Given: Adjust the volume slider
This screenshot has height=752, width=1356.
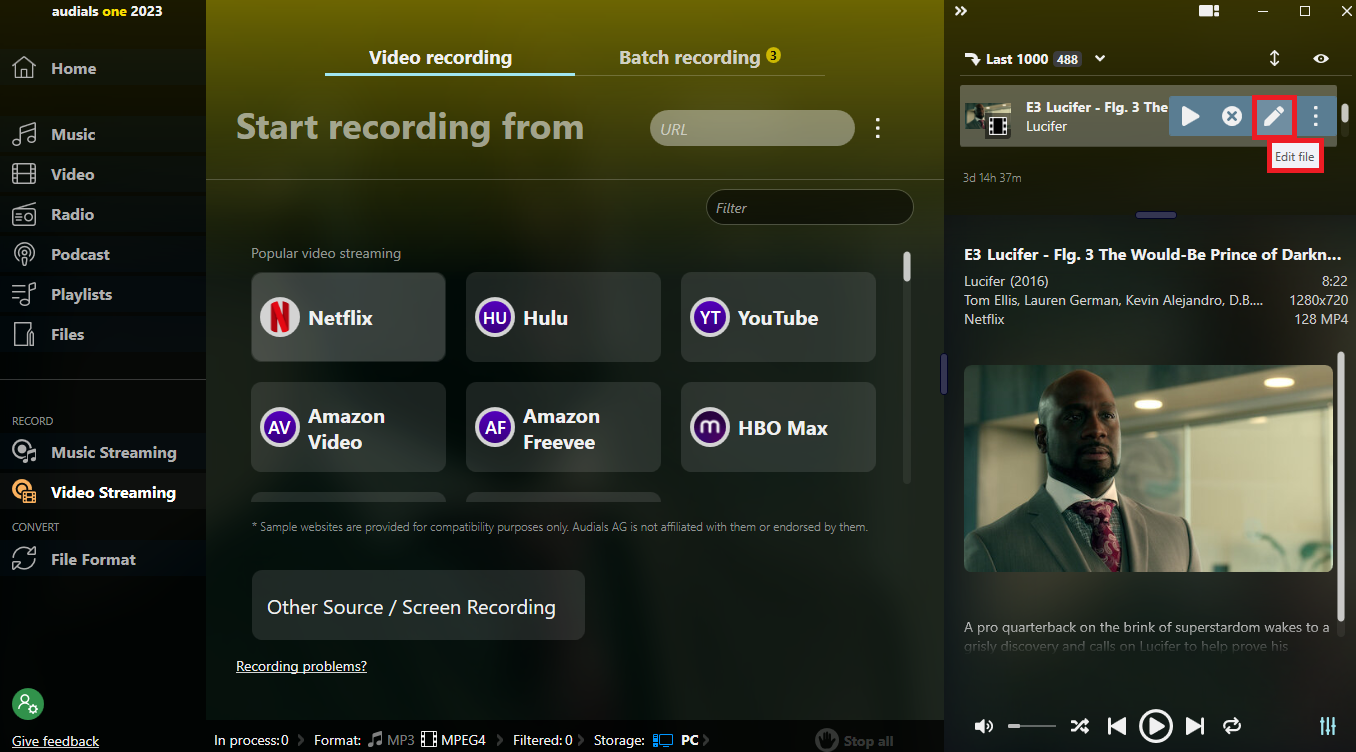Looking at the screenshot, I should pyautogui.click(x=1031, y=726).
